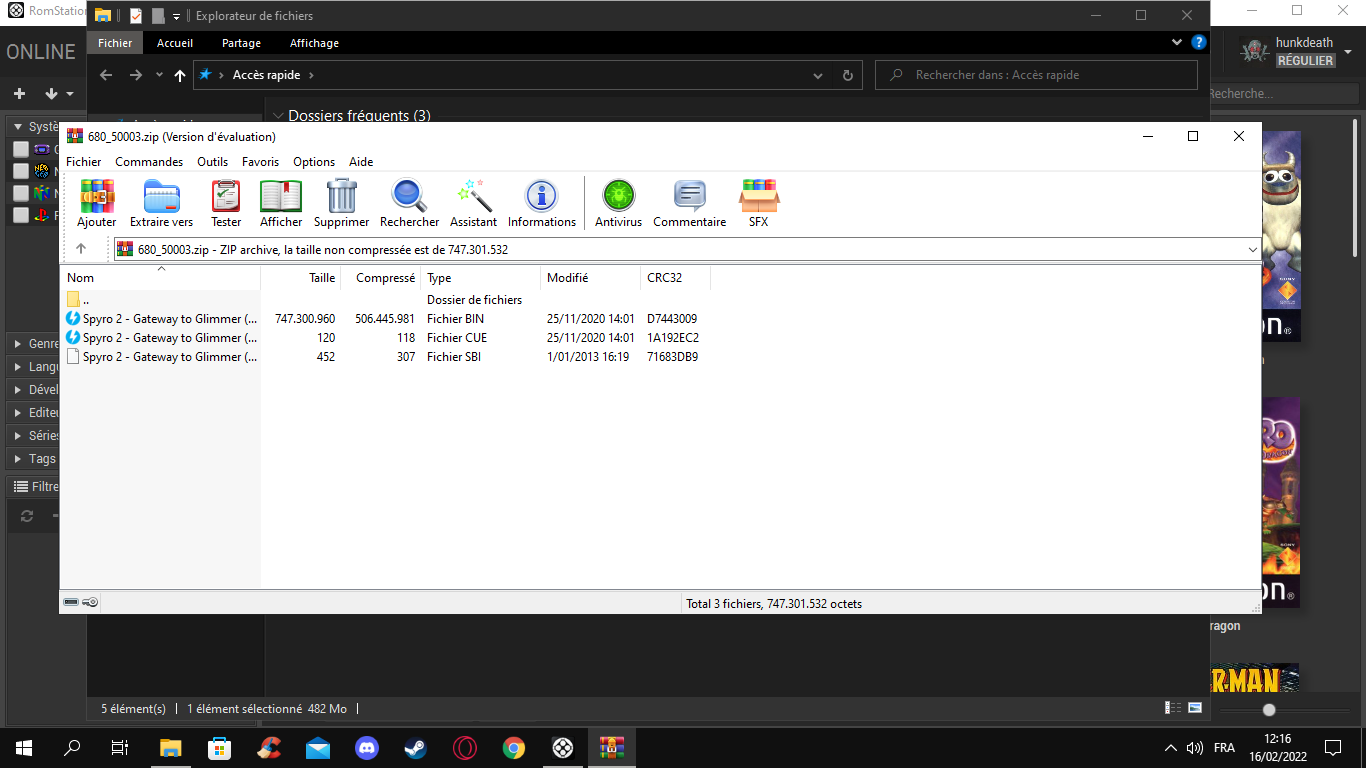
Task: Run the Antivirus scan icon
Action: coord(618,203)
